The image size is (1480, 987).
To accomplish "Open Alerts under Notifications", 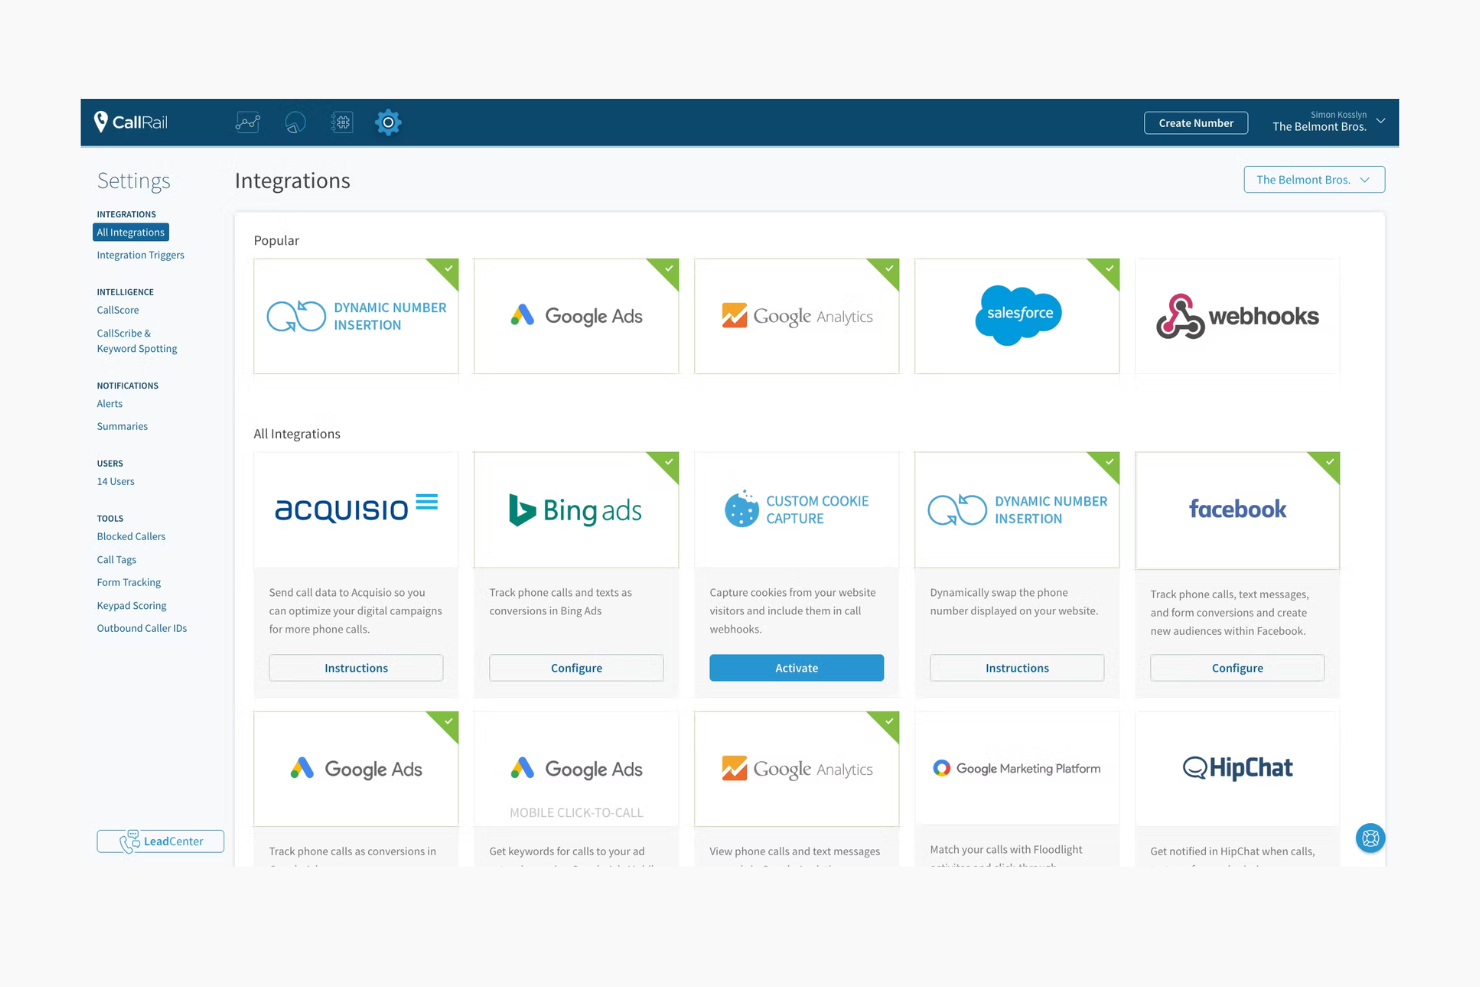I will (110, 404).
